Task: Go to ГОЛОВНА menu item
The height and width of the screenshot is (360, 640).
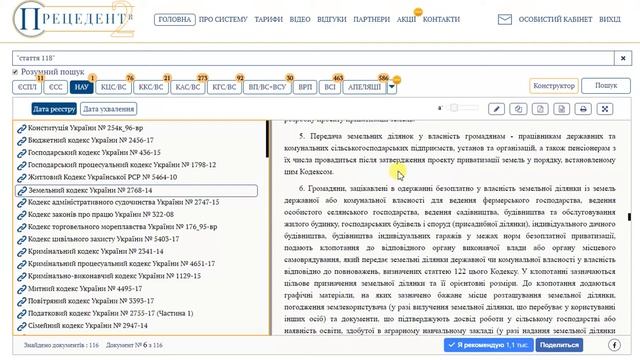Action: pyautogui.click(x=175, y=19)
